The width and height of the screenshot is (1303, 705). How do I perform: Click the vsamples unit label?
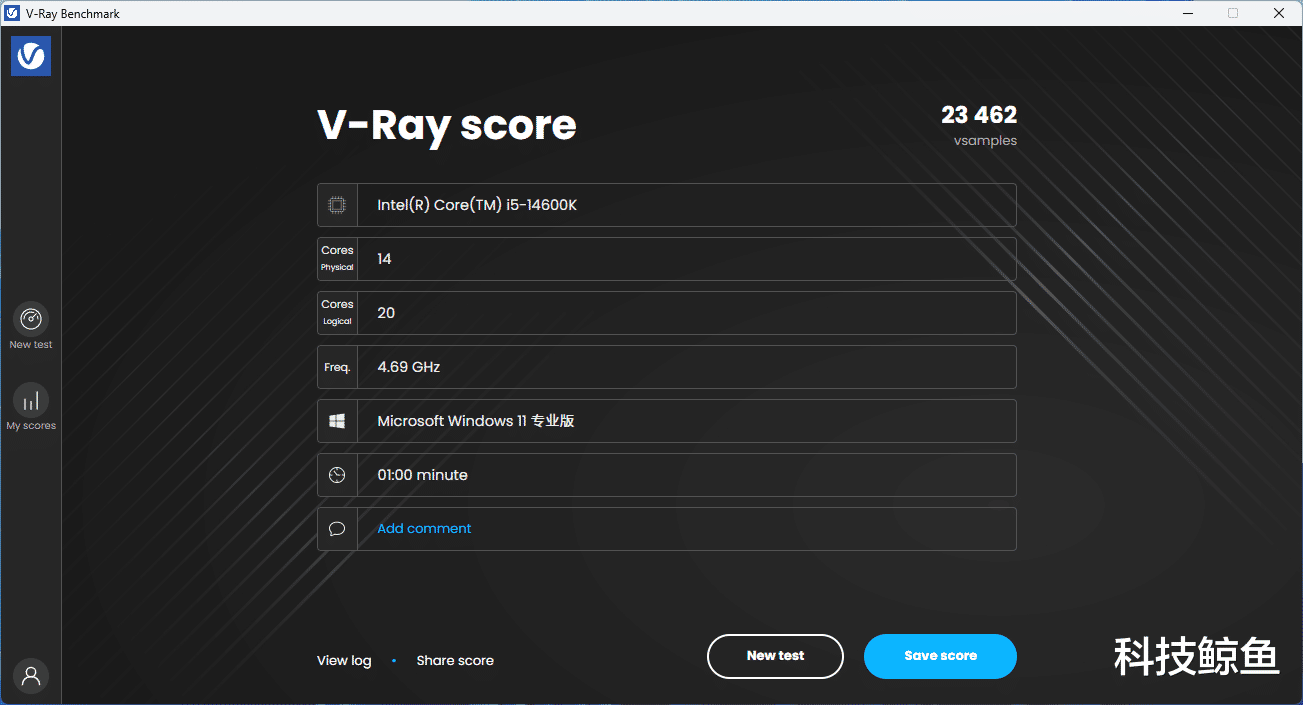pyautogui.click(x=985, y=141)
